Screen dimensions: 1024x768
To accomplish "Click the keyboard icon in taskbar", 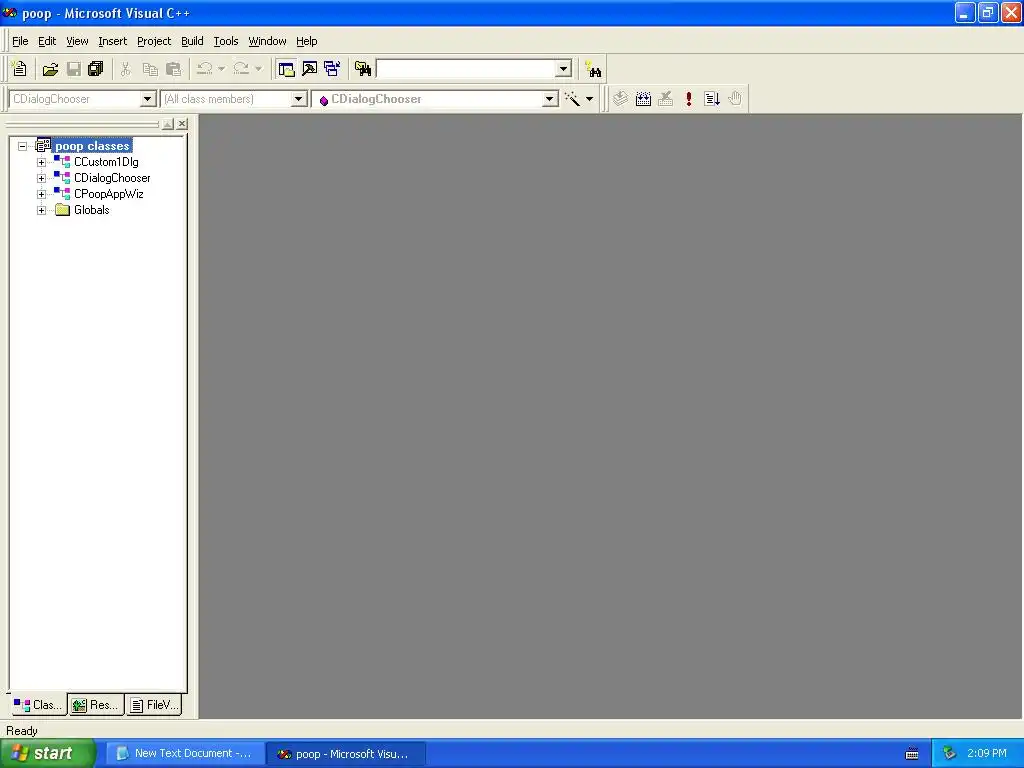I will pos(912,754).
